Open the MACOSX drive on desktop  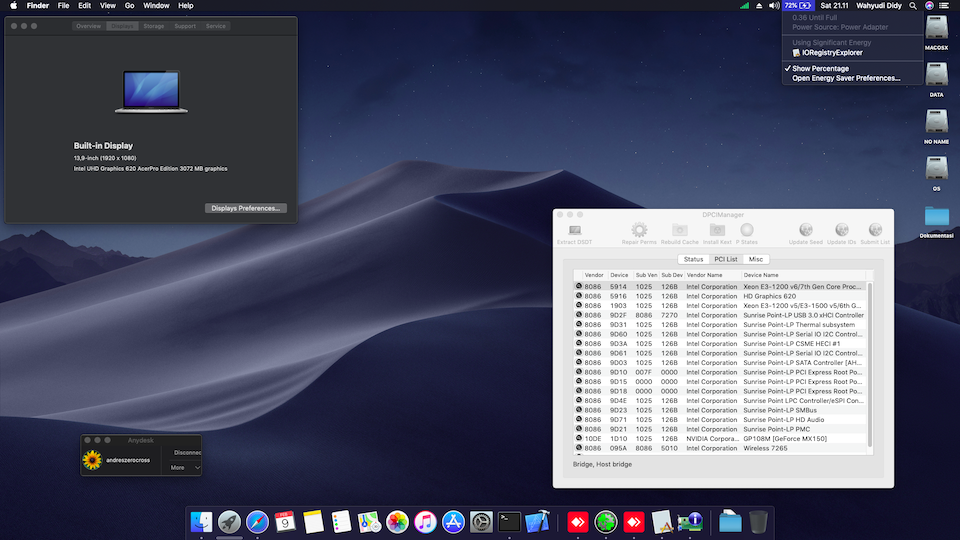pyautogui.click(x=936, y=32)
